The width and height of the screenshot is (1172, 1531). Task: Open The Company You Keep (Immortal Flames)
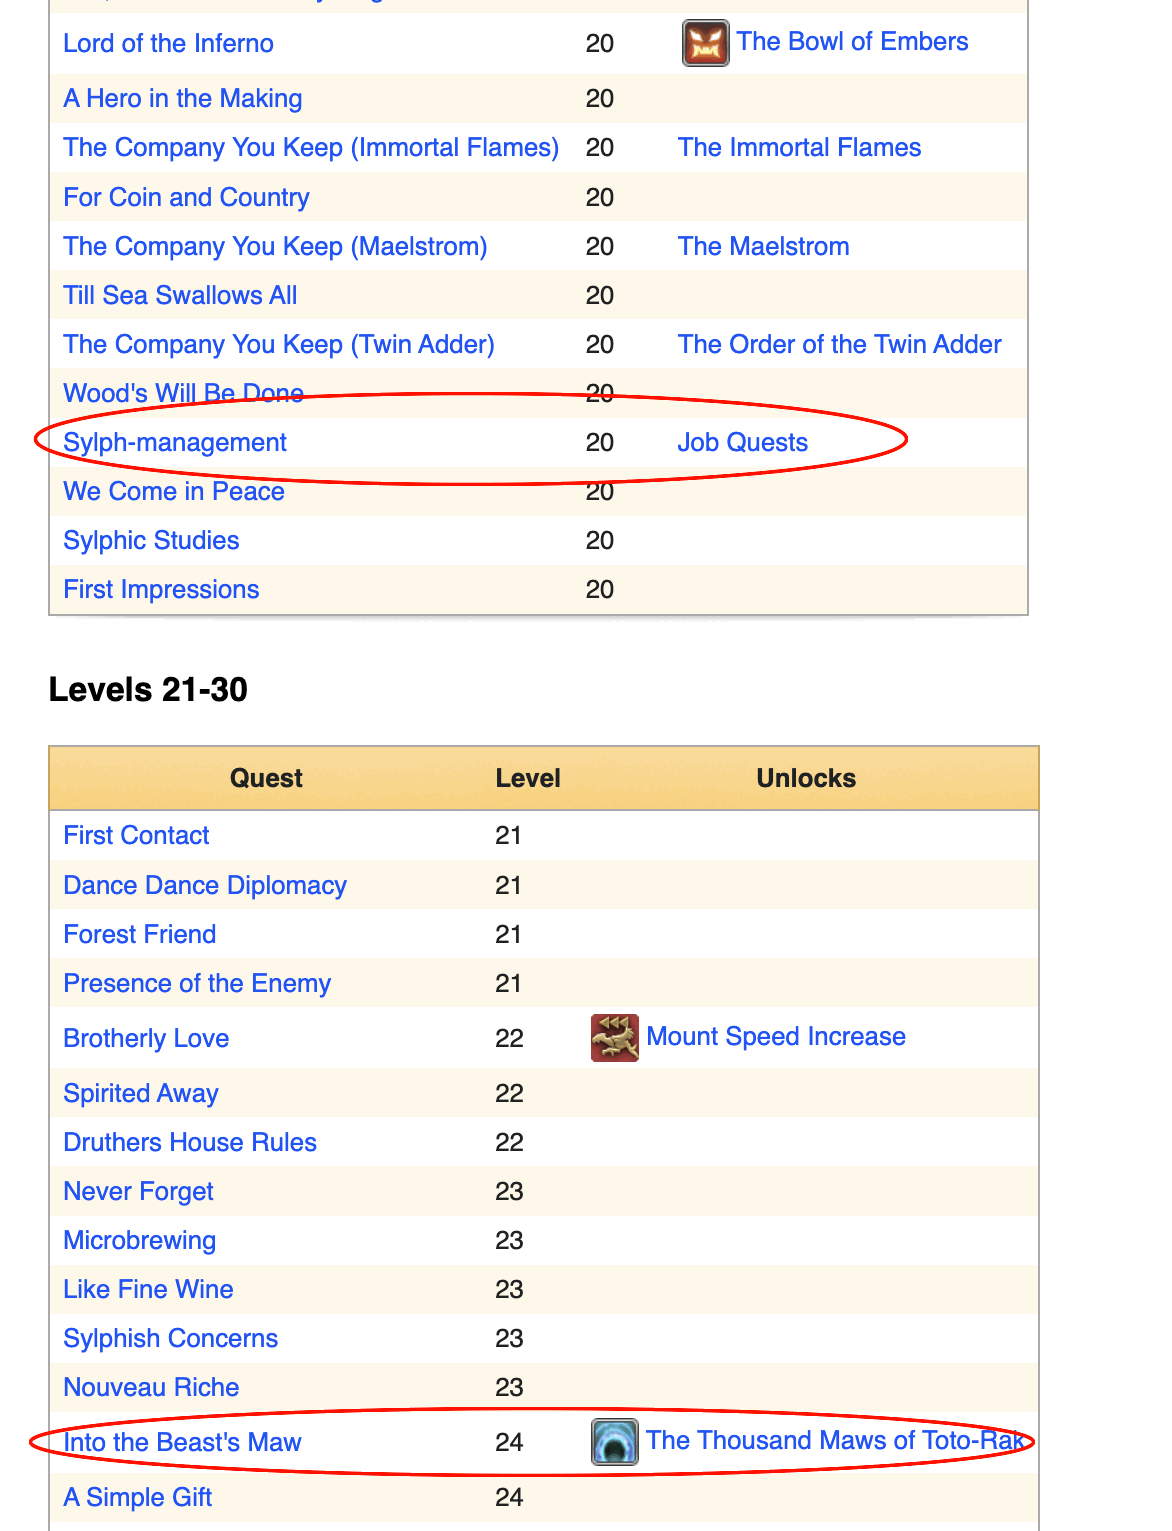coord(311,147)
